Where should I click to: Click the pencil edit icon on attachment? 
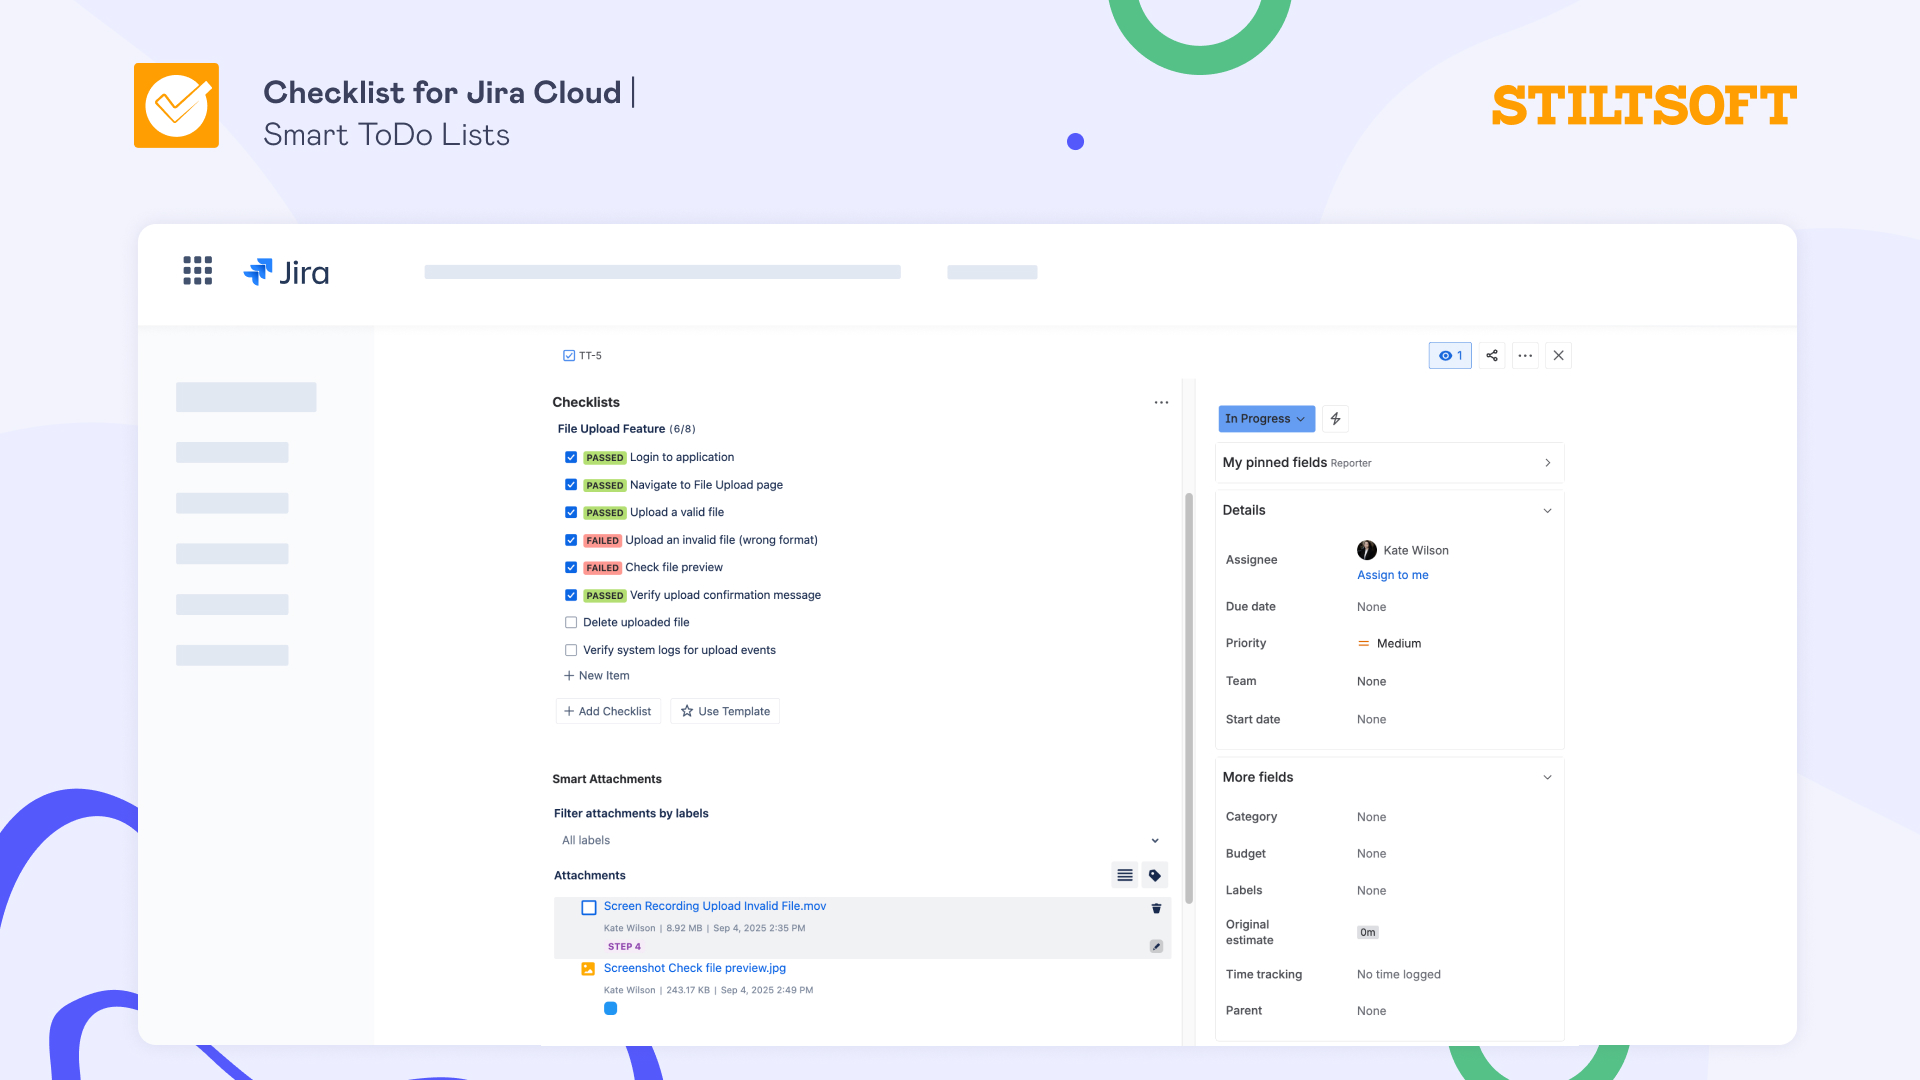[x=1156, y=945]
